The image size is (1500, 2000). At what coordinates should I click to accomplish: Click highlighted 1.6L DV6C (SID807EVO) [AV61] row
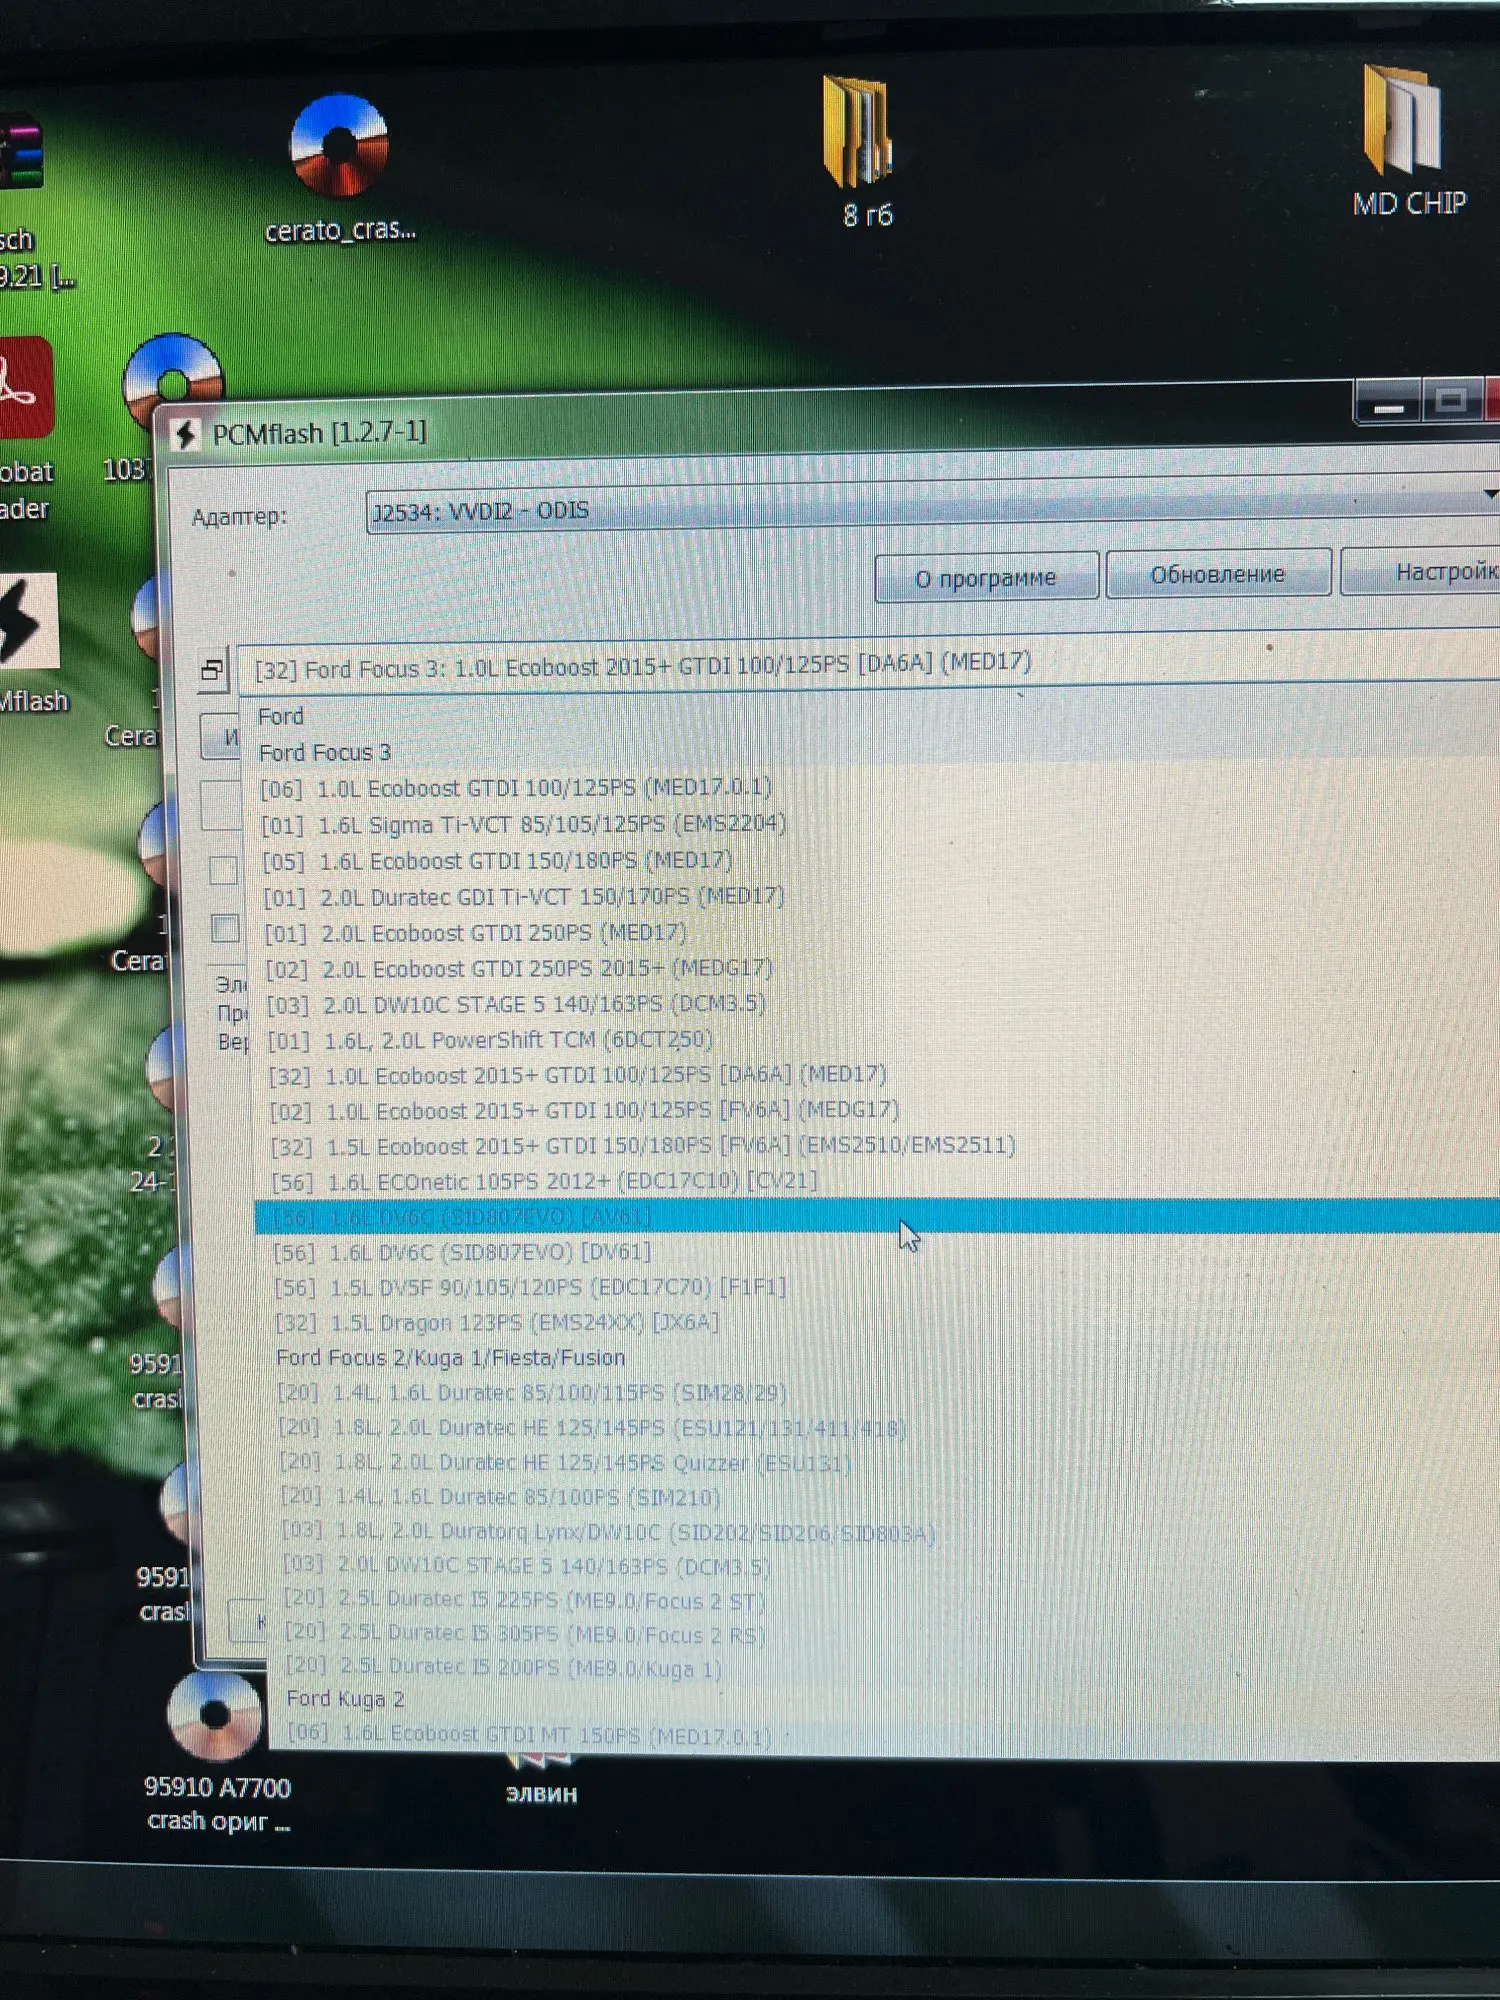coord(876,1216)
